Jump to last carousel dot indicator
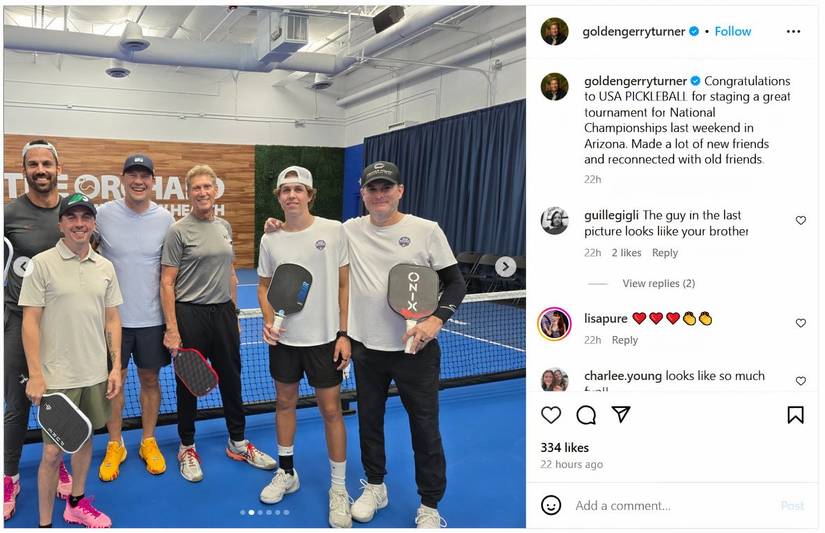This screenshot has width=825, height=533. pyautogui.click(x=286, y=512)
